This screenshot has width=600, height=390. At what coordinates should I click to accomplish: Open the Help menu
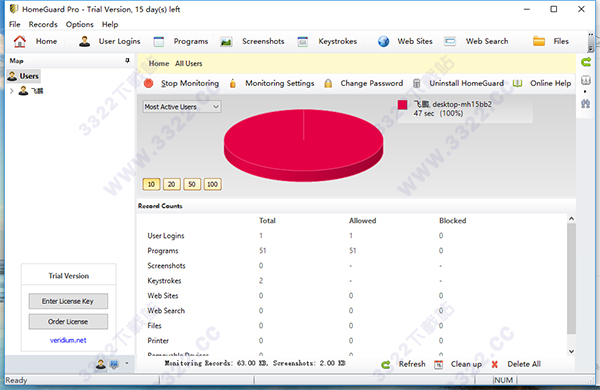coord(110,24)
